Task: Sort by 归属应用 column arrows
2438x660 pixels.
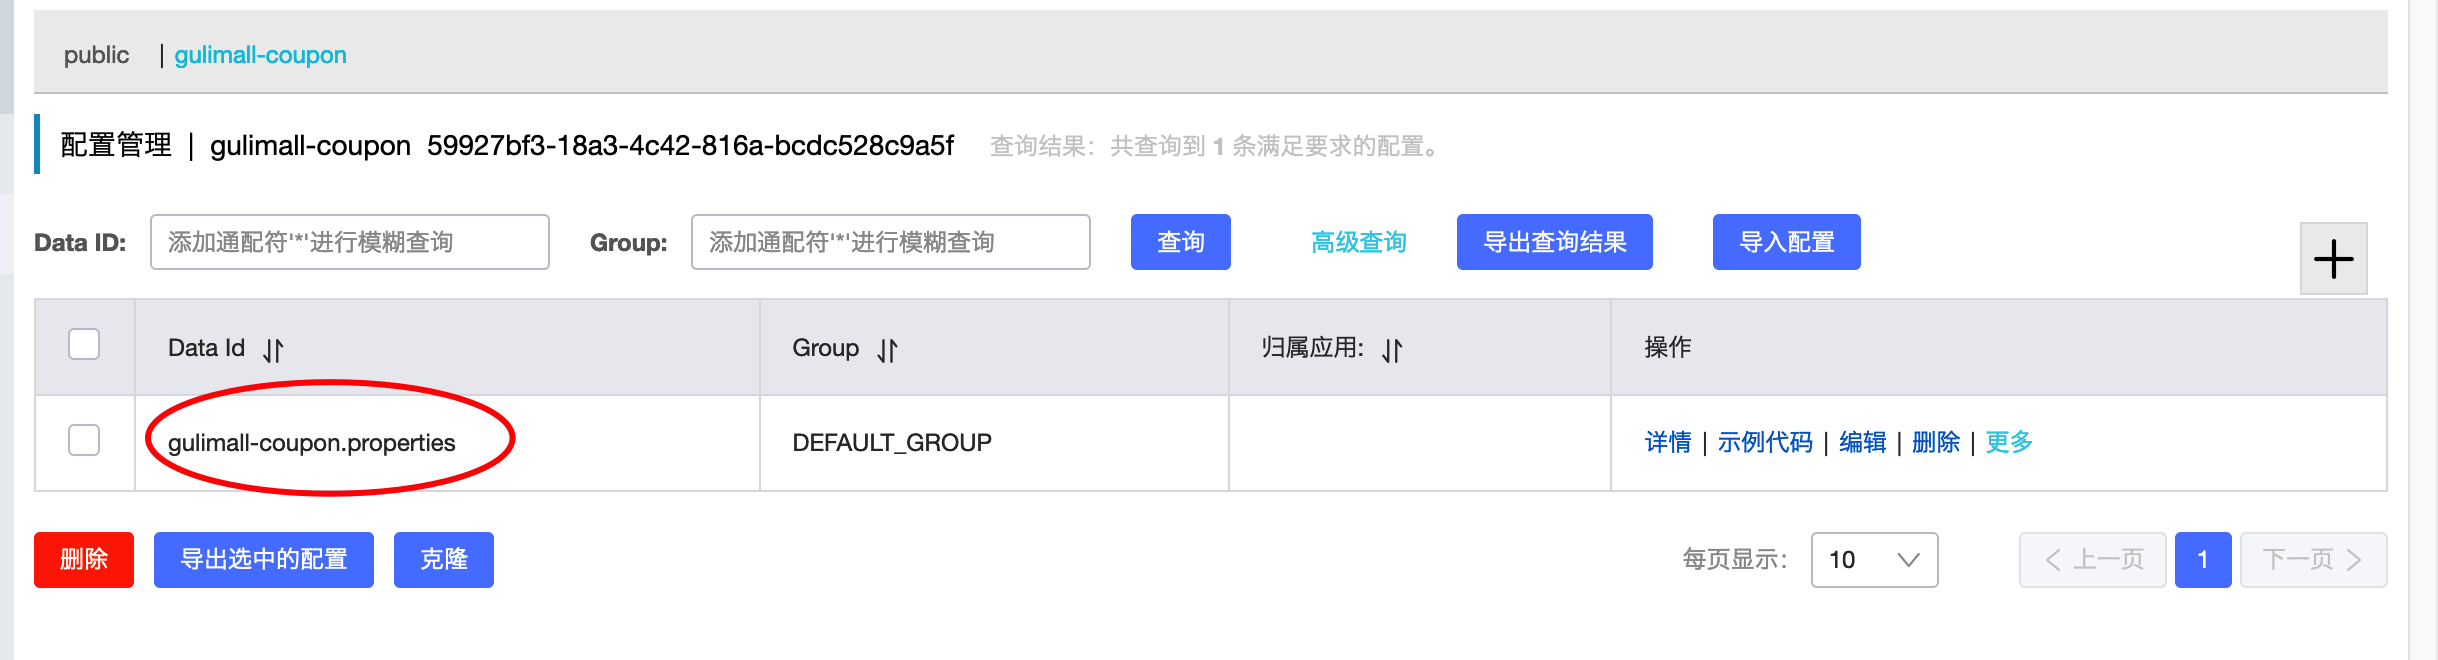Action: coord(1392,350)
